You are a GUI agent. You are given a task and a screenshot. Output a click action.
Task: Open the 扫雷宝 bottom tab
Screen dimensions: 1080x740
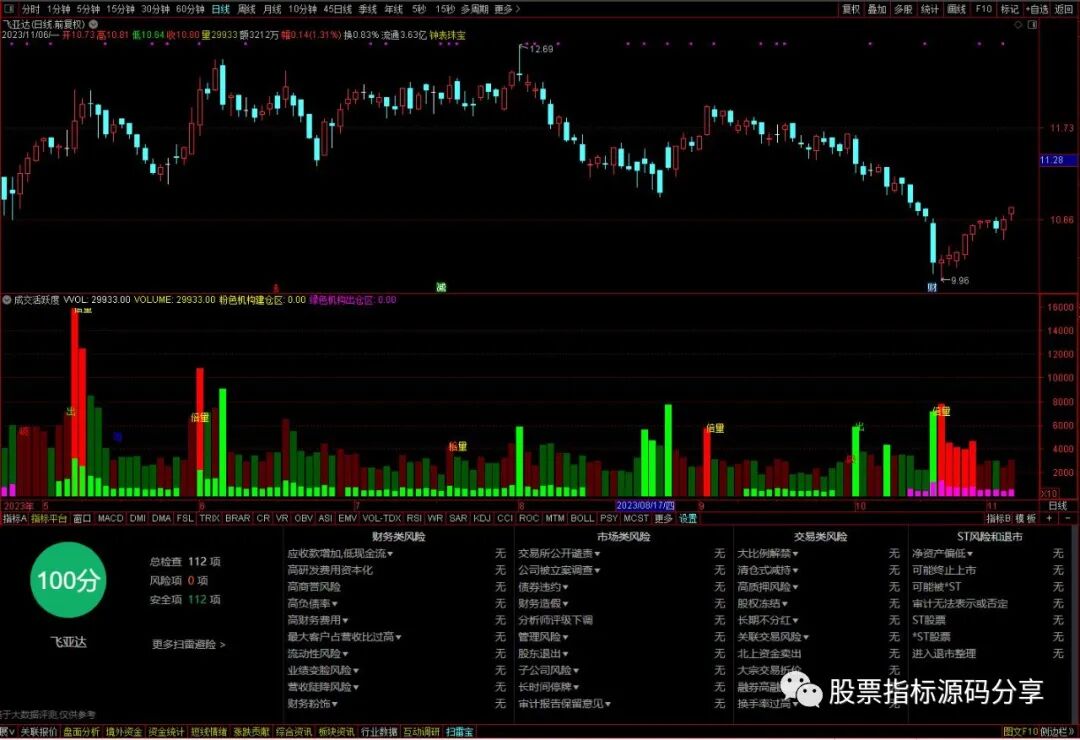(459, 732)
